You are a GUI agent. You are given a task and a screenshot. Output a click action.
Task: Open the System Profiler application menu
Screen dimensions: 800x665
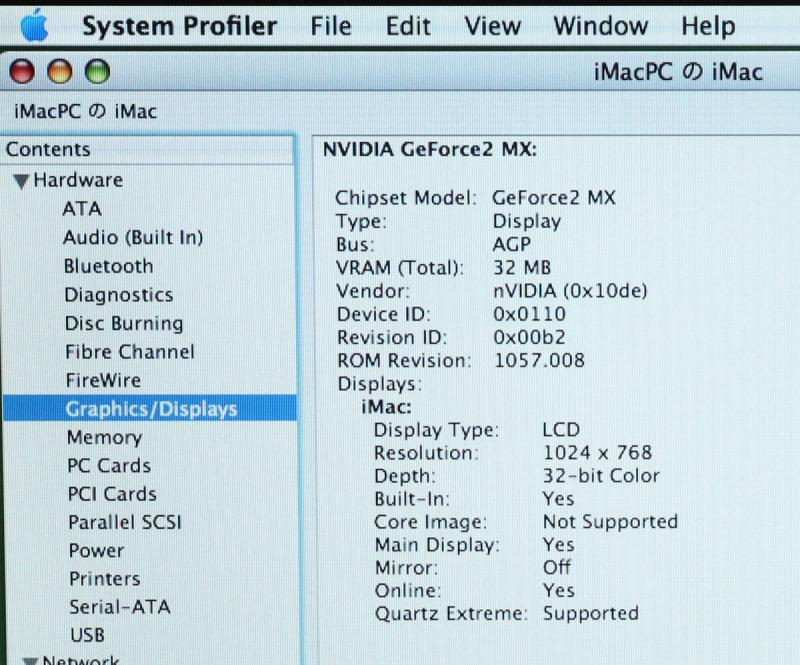(x=180, y=26)
